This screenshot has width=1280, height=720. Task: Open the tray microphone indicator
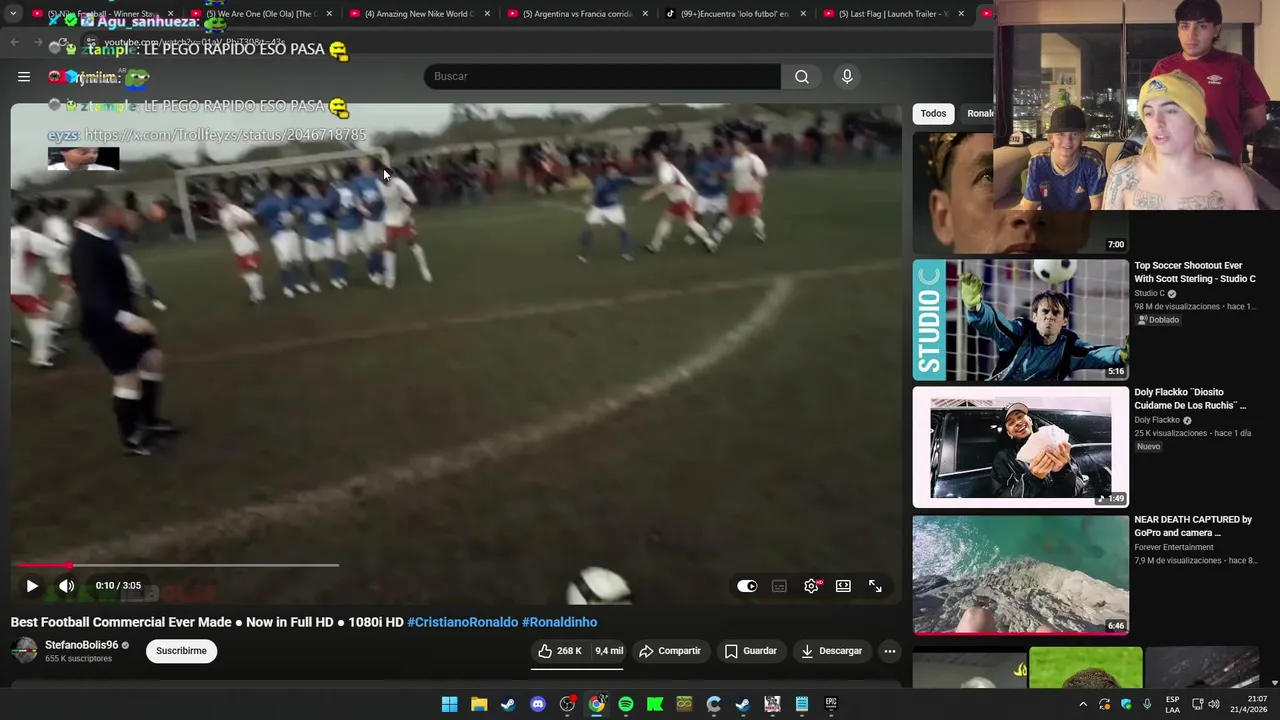point(1147,704)
